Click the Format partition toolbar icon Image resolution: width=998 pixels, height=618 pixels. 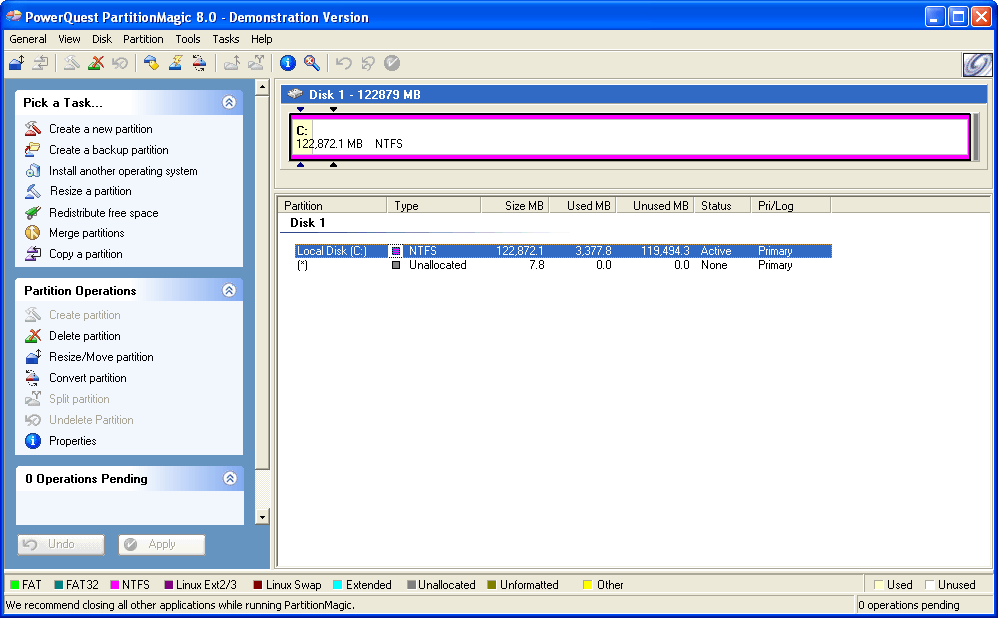(175, 63)
